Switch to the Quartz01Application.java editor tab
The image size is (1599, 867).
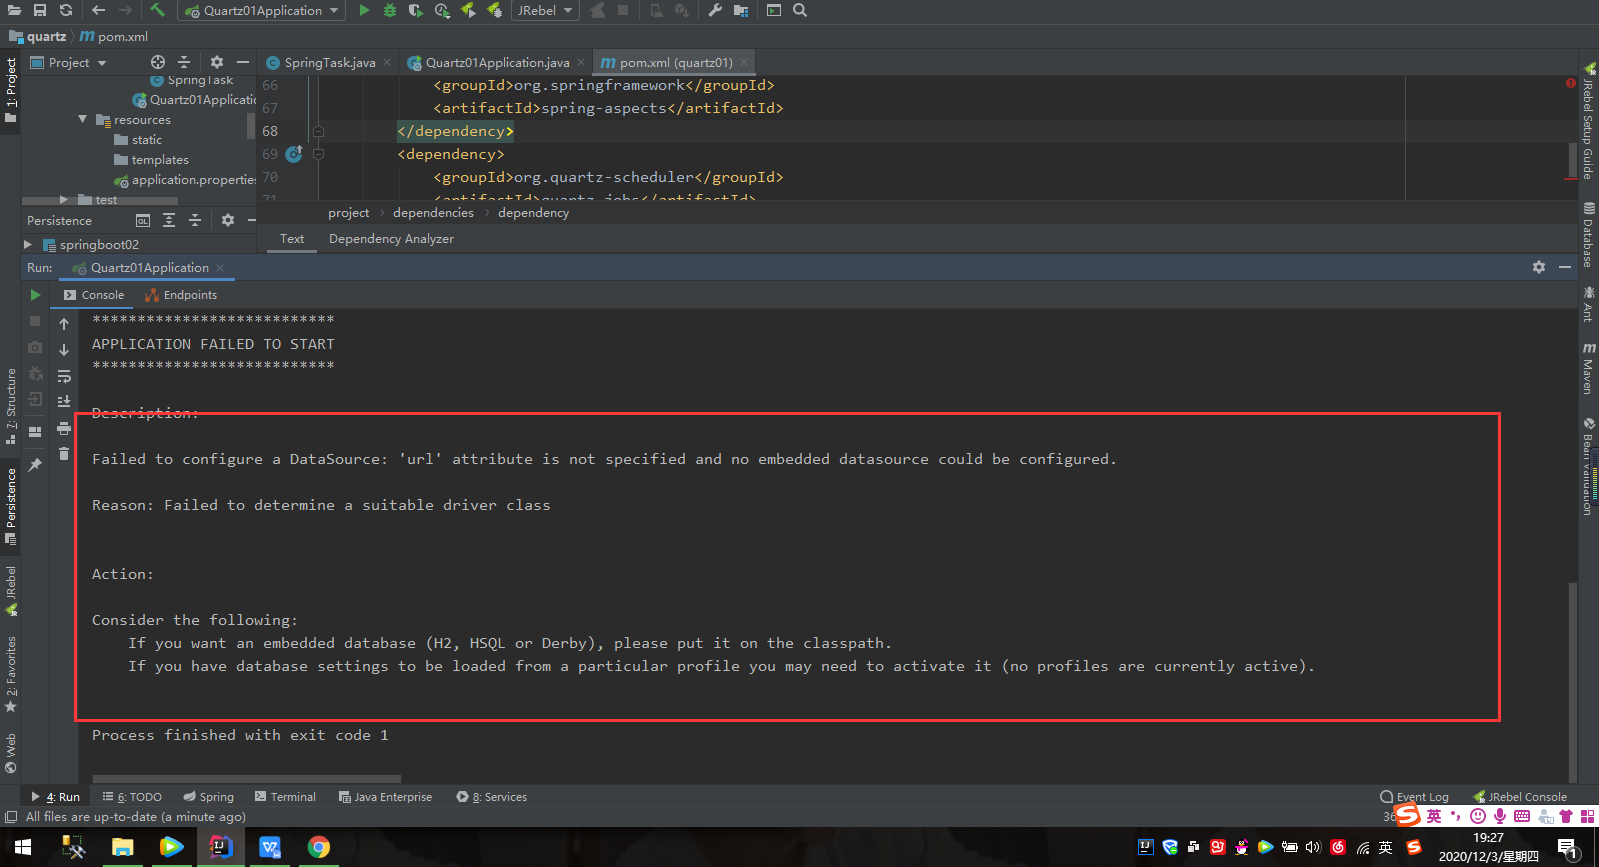coord(496,62)
